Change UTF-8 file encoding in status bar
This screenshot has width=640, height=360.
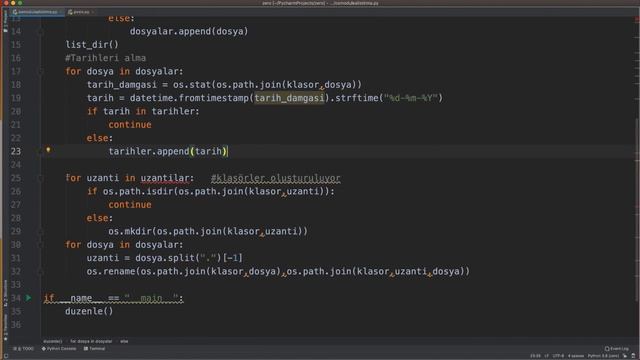(x=558, y=356)
